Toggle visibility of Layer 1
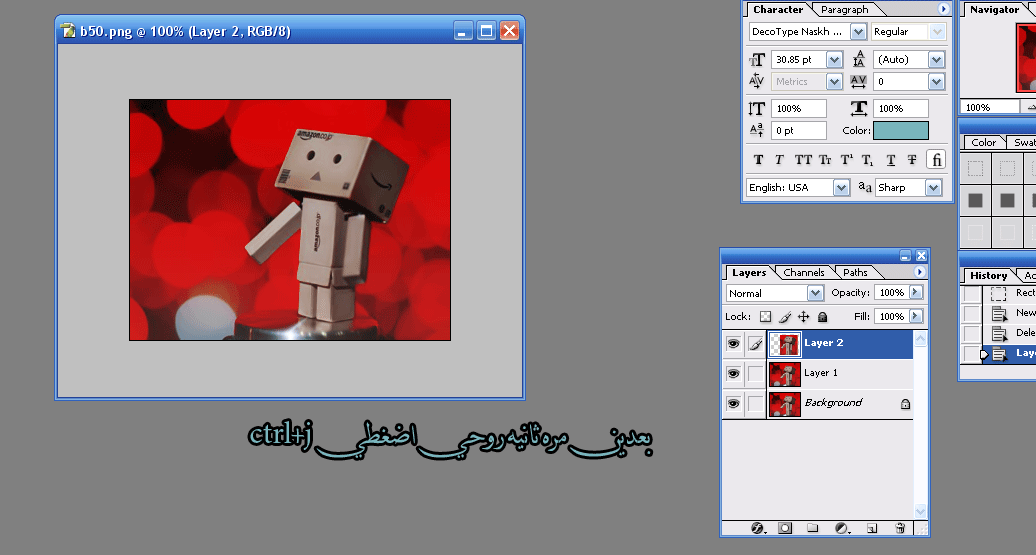The width and height of the screenshot is (1036, 555). coord(733,373)
